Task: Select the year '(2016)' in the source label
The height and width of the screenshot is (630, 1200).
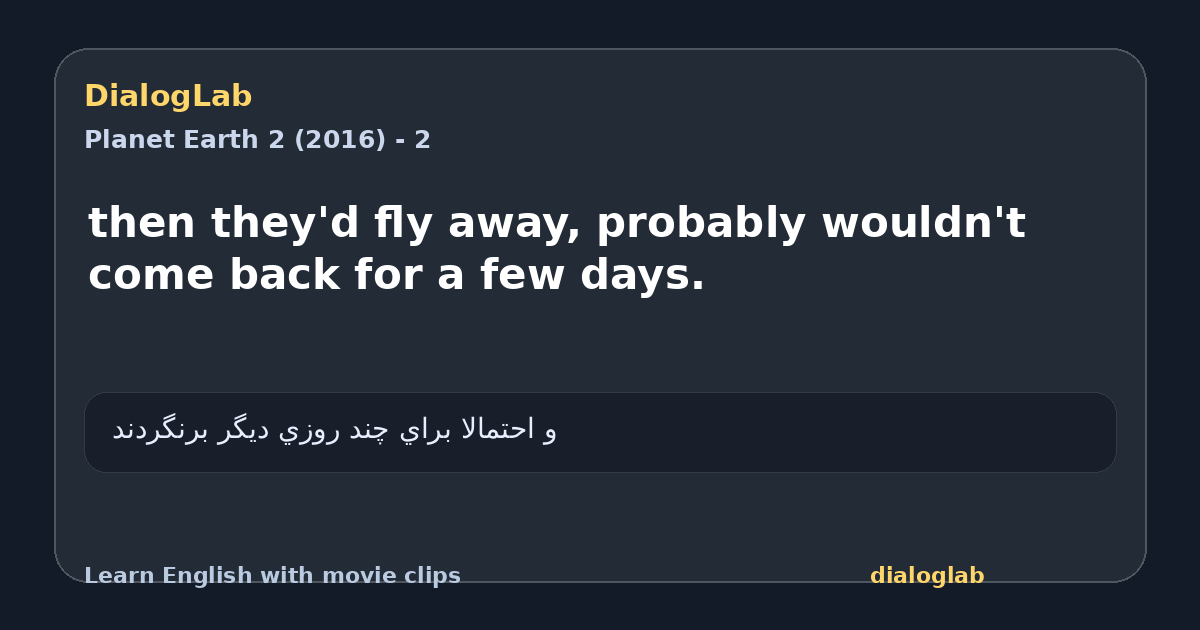Action: click(x=339, y=140)
